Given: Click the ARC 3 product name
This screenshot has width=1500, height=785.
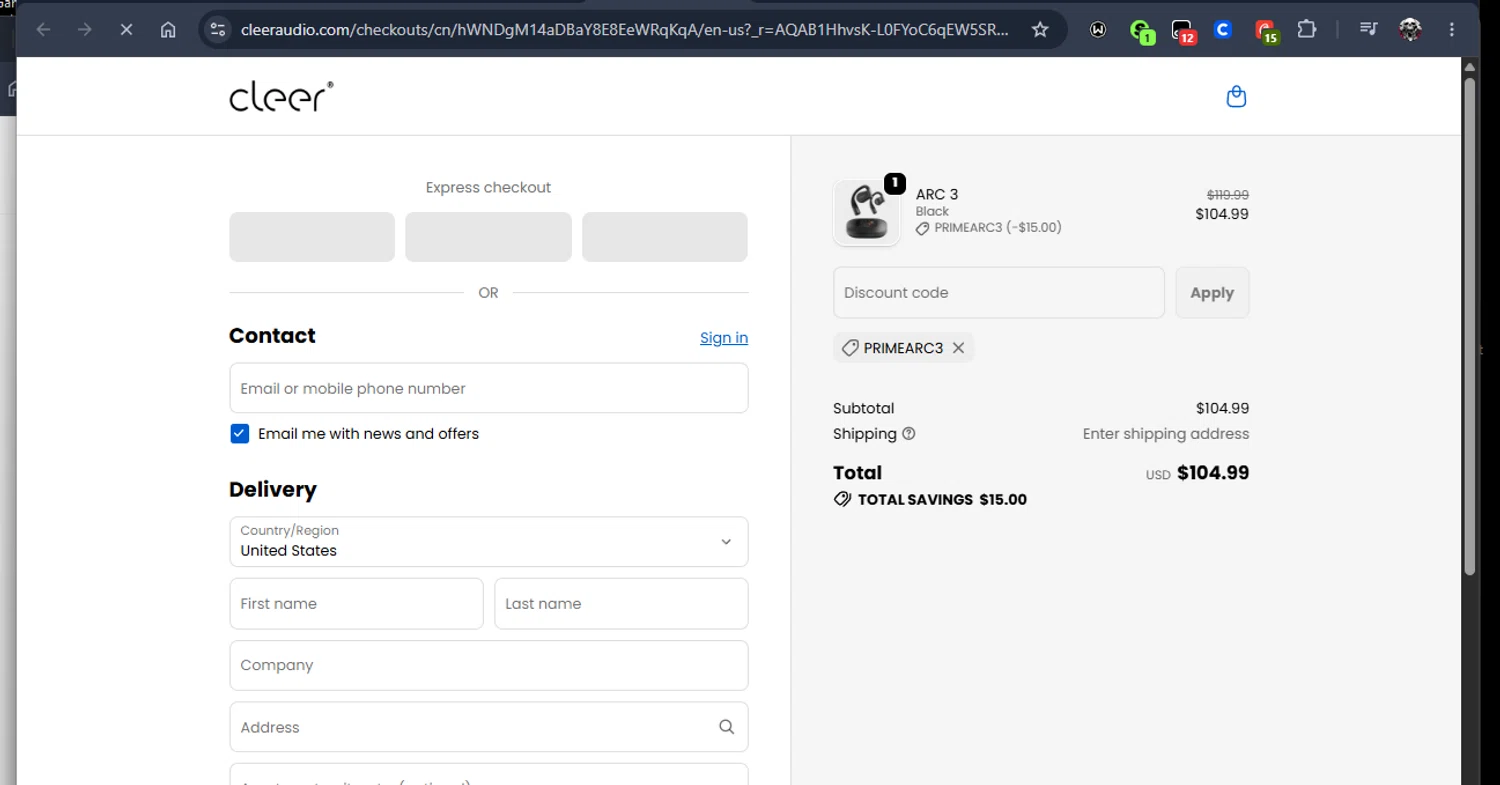Looking at the screenshot, I should (937, 194).
